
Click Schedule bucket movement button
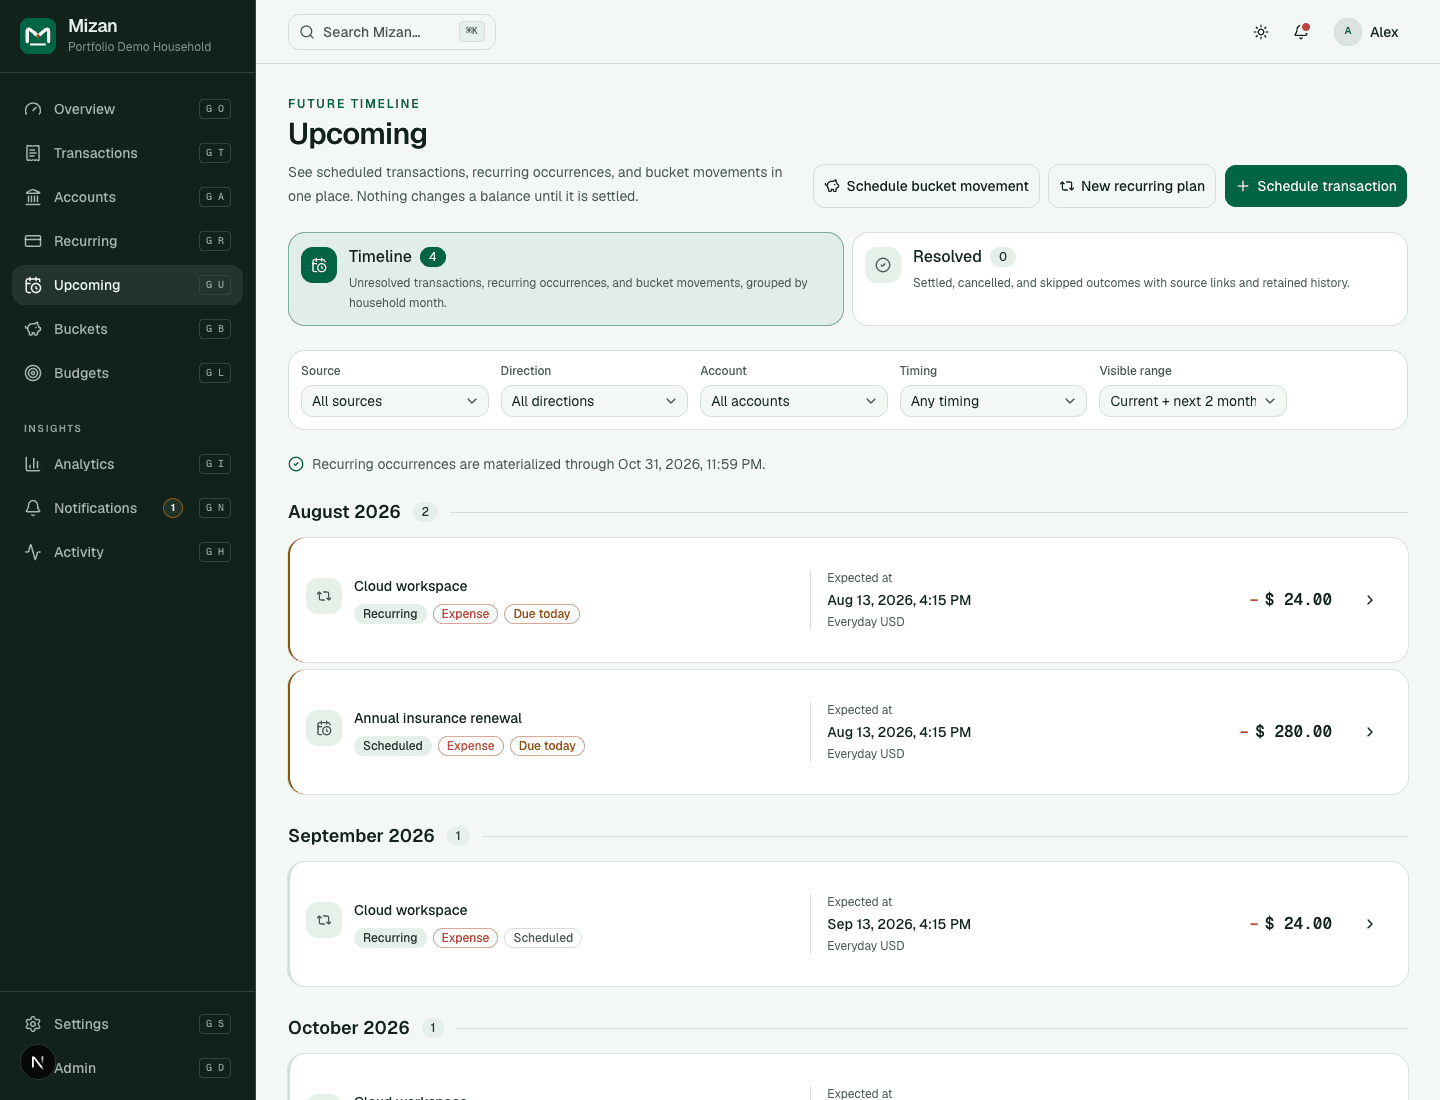[926, 186]
